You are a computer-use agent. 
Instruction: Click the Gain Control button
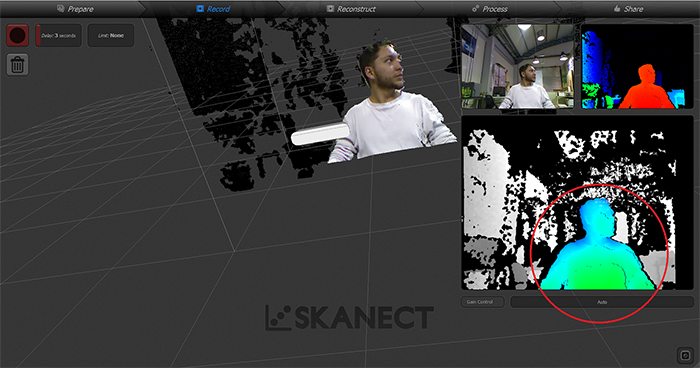click(483, 302)
